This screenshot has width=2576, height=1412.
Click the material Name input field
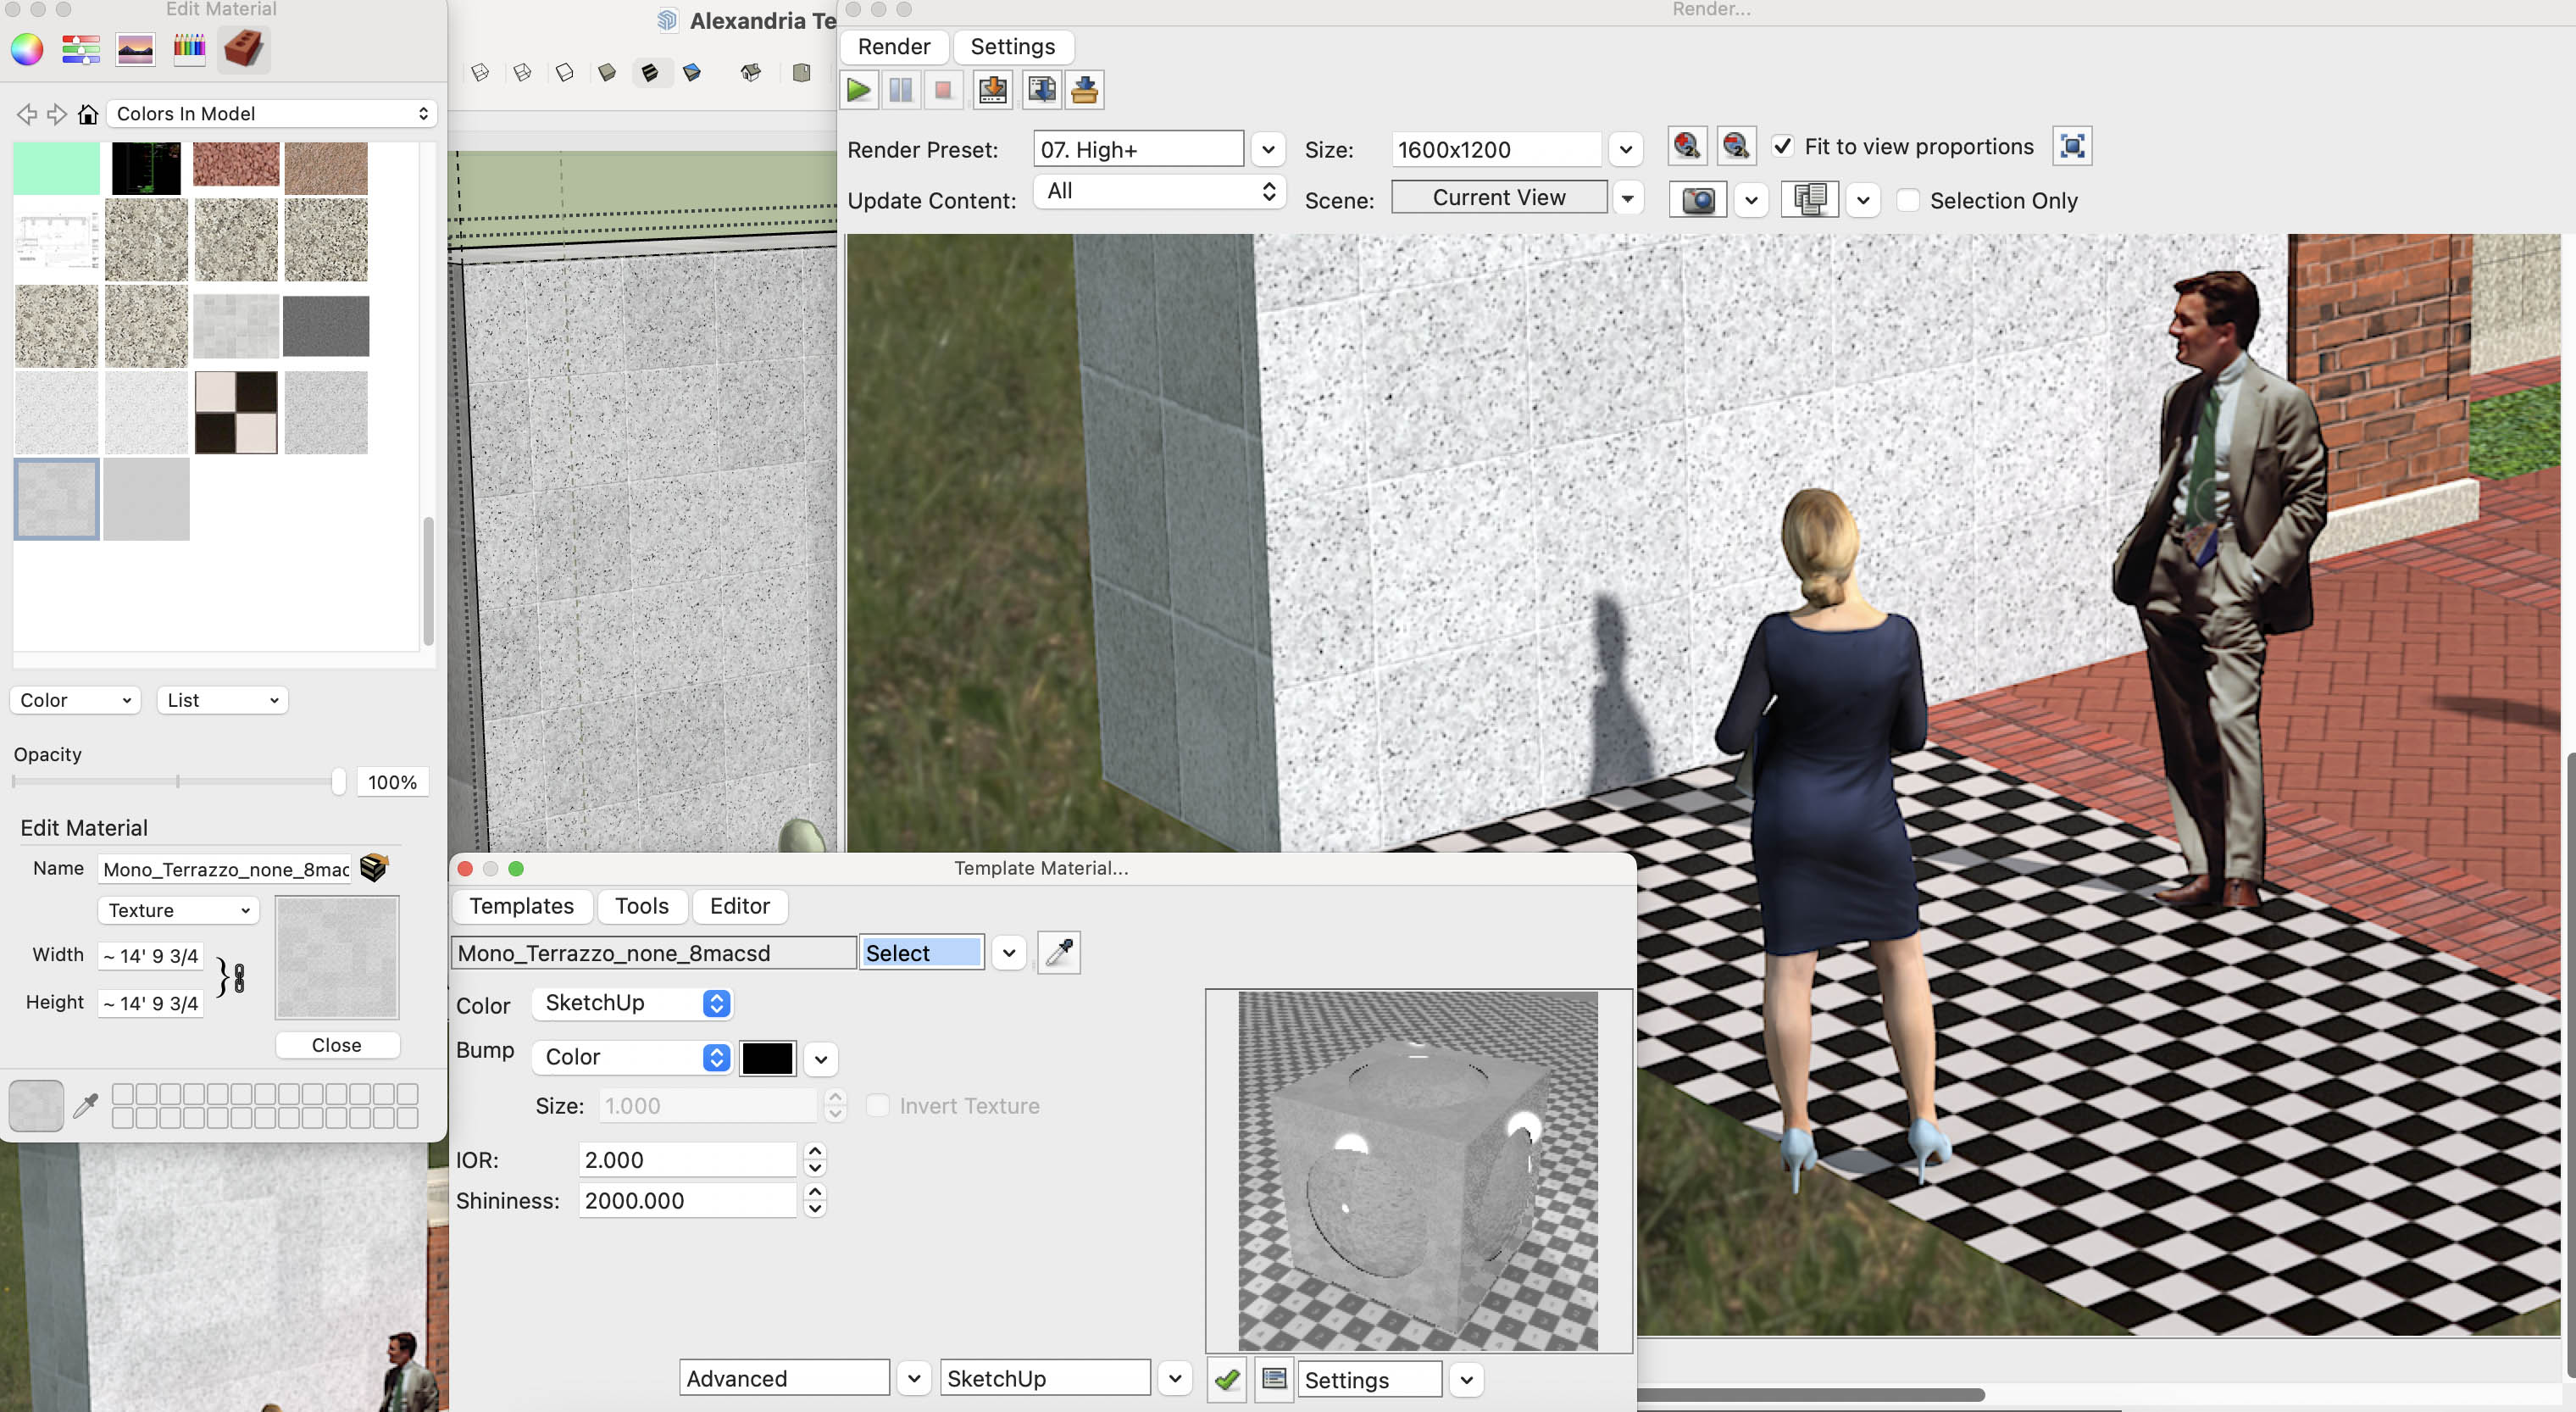pyautogui.click(x=226, y=869)
